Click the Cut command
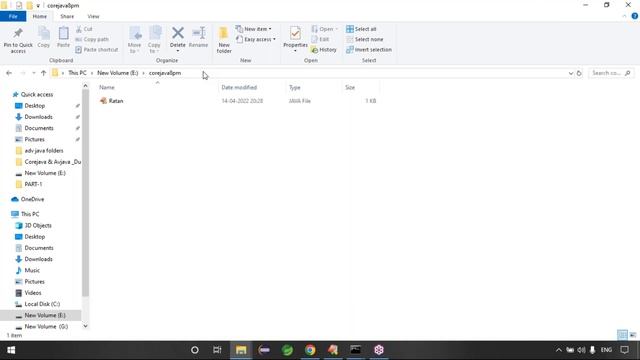This screenshot has width=640, height=360. pyautogui.click(x=84, y=29)
